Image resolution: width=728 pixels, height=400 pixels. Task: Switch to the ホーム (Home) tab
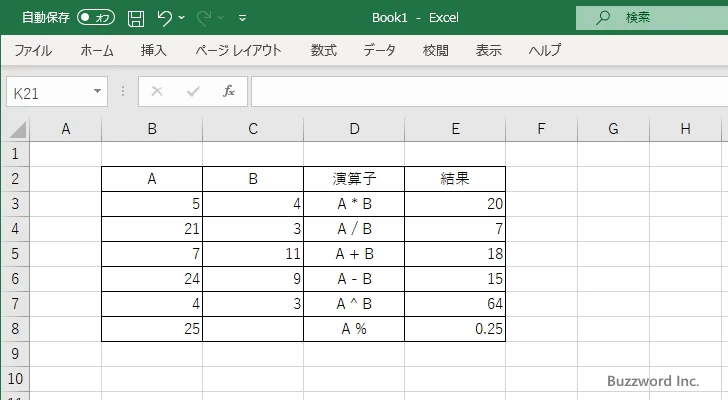(x=97, y=50)
